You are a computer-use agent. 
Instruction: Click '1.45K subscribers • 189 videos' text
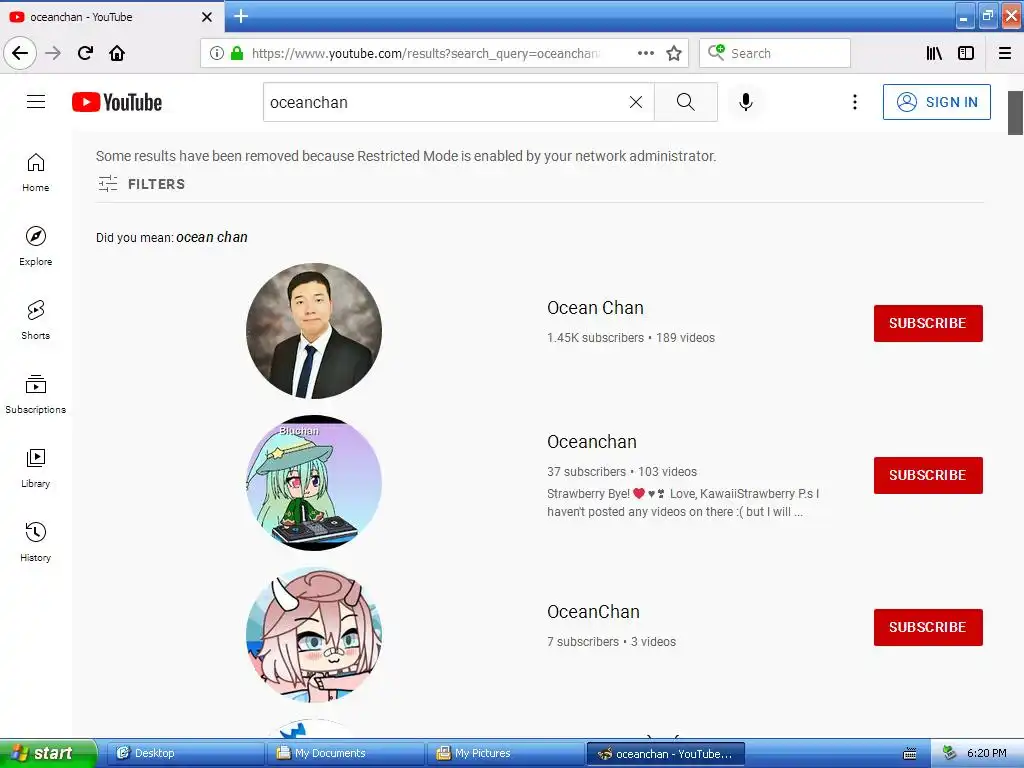(x=631, y=338)
